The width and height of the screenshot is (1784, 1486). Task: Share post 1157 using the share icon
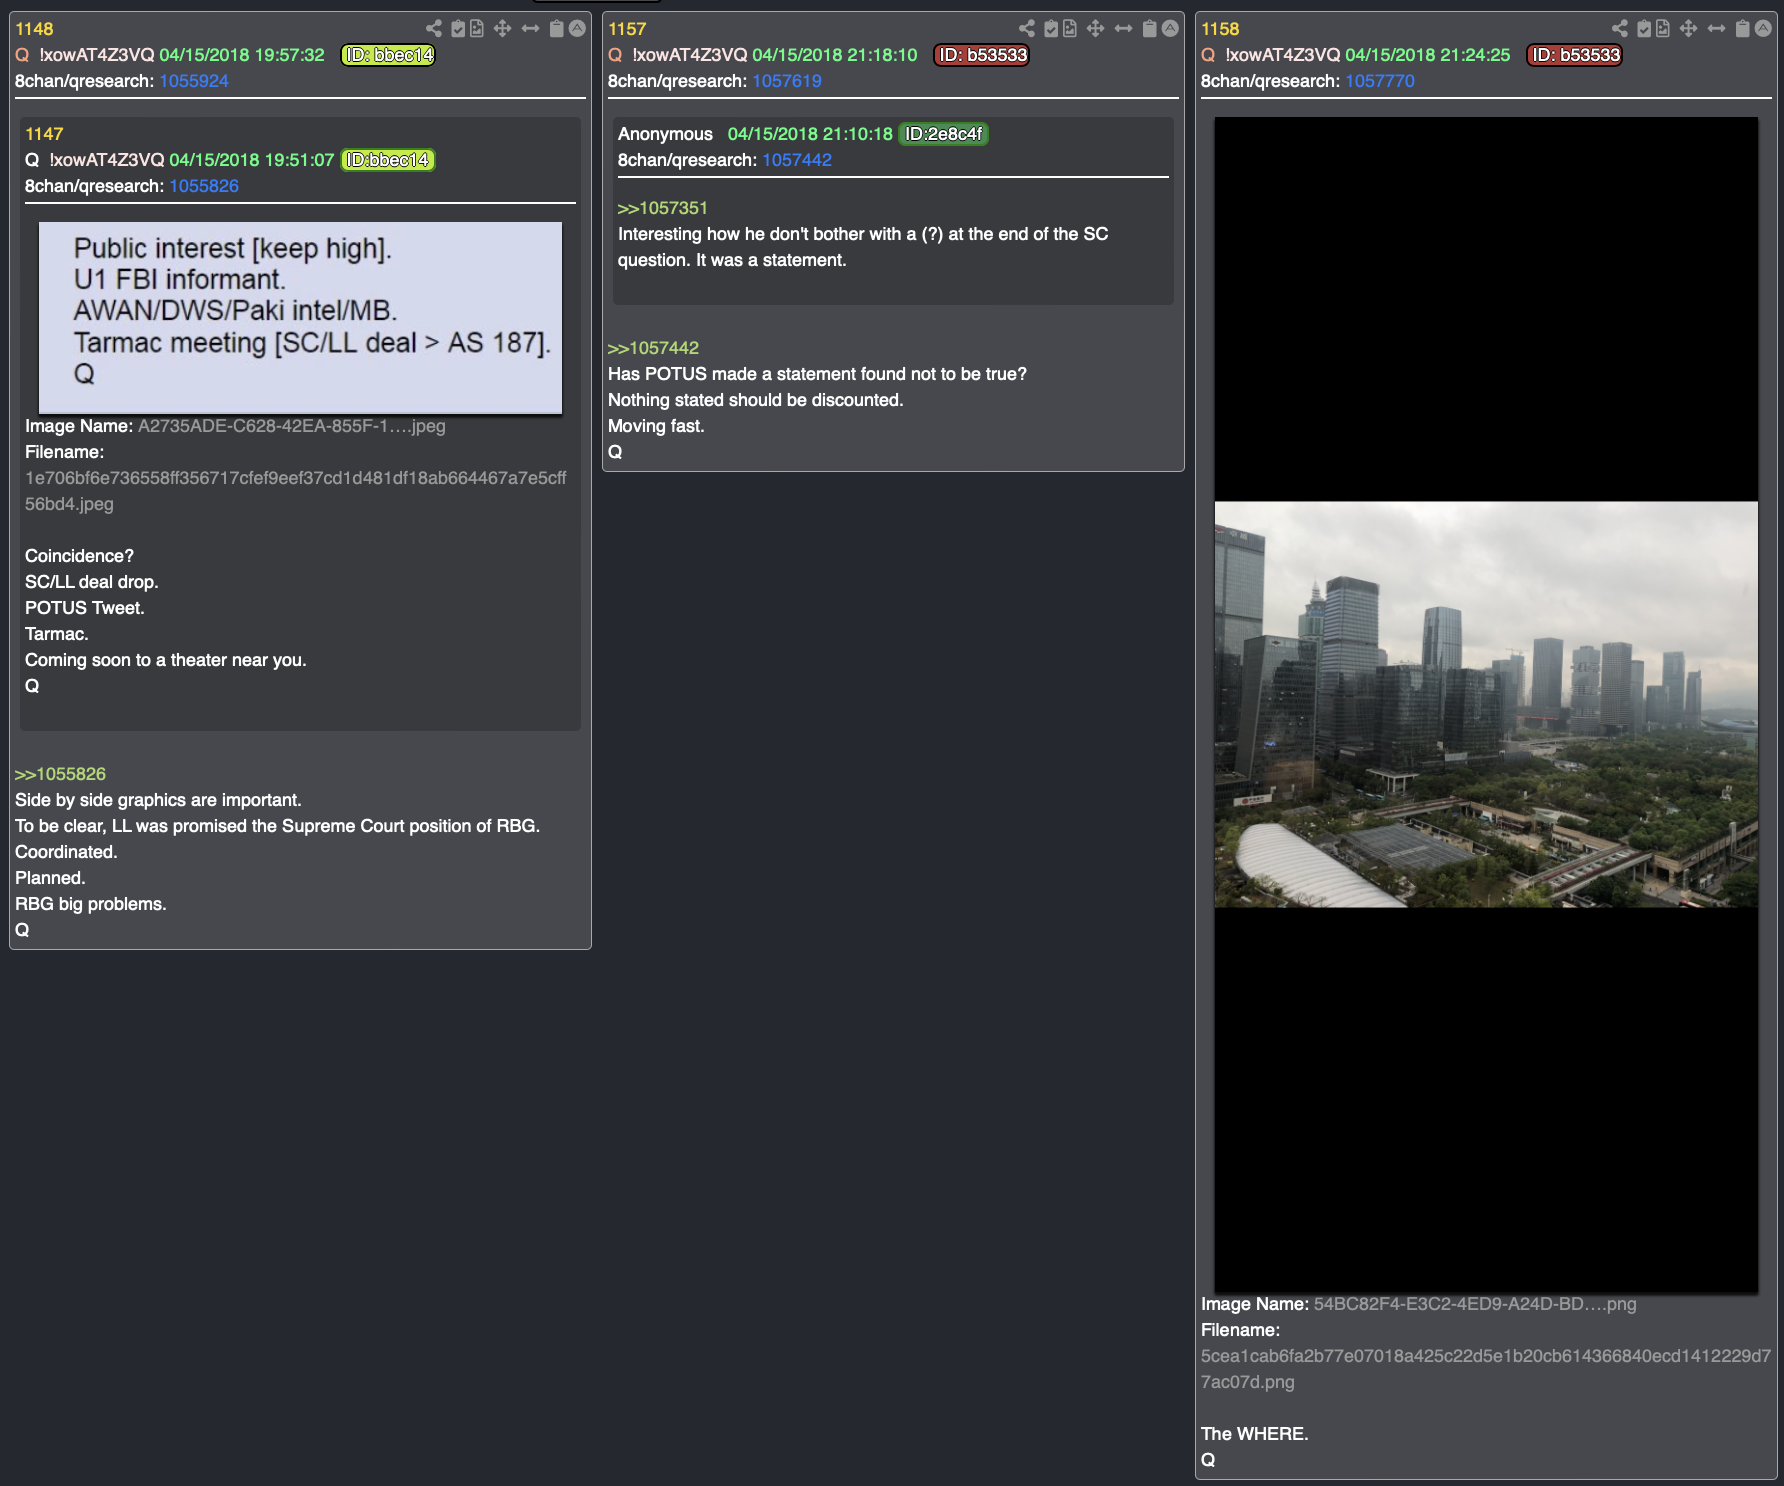pos(1027,29)
